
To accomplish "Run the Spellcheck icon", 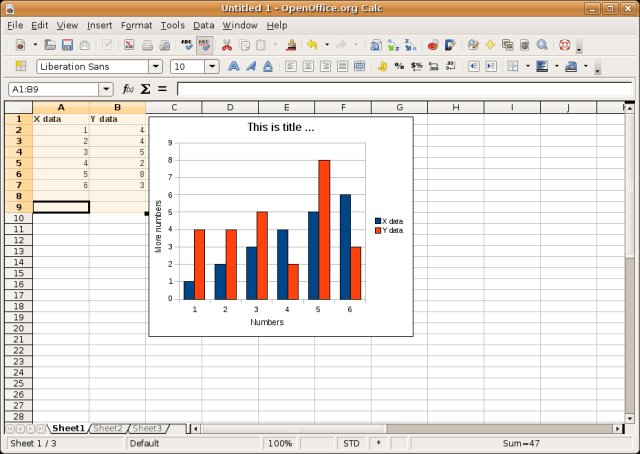I will point(187,45).
